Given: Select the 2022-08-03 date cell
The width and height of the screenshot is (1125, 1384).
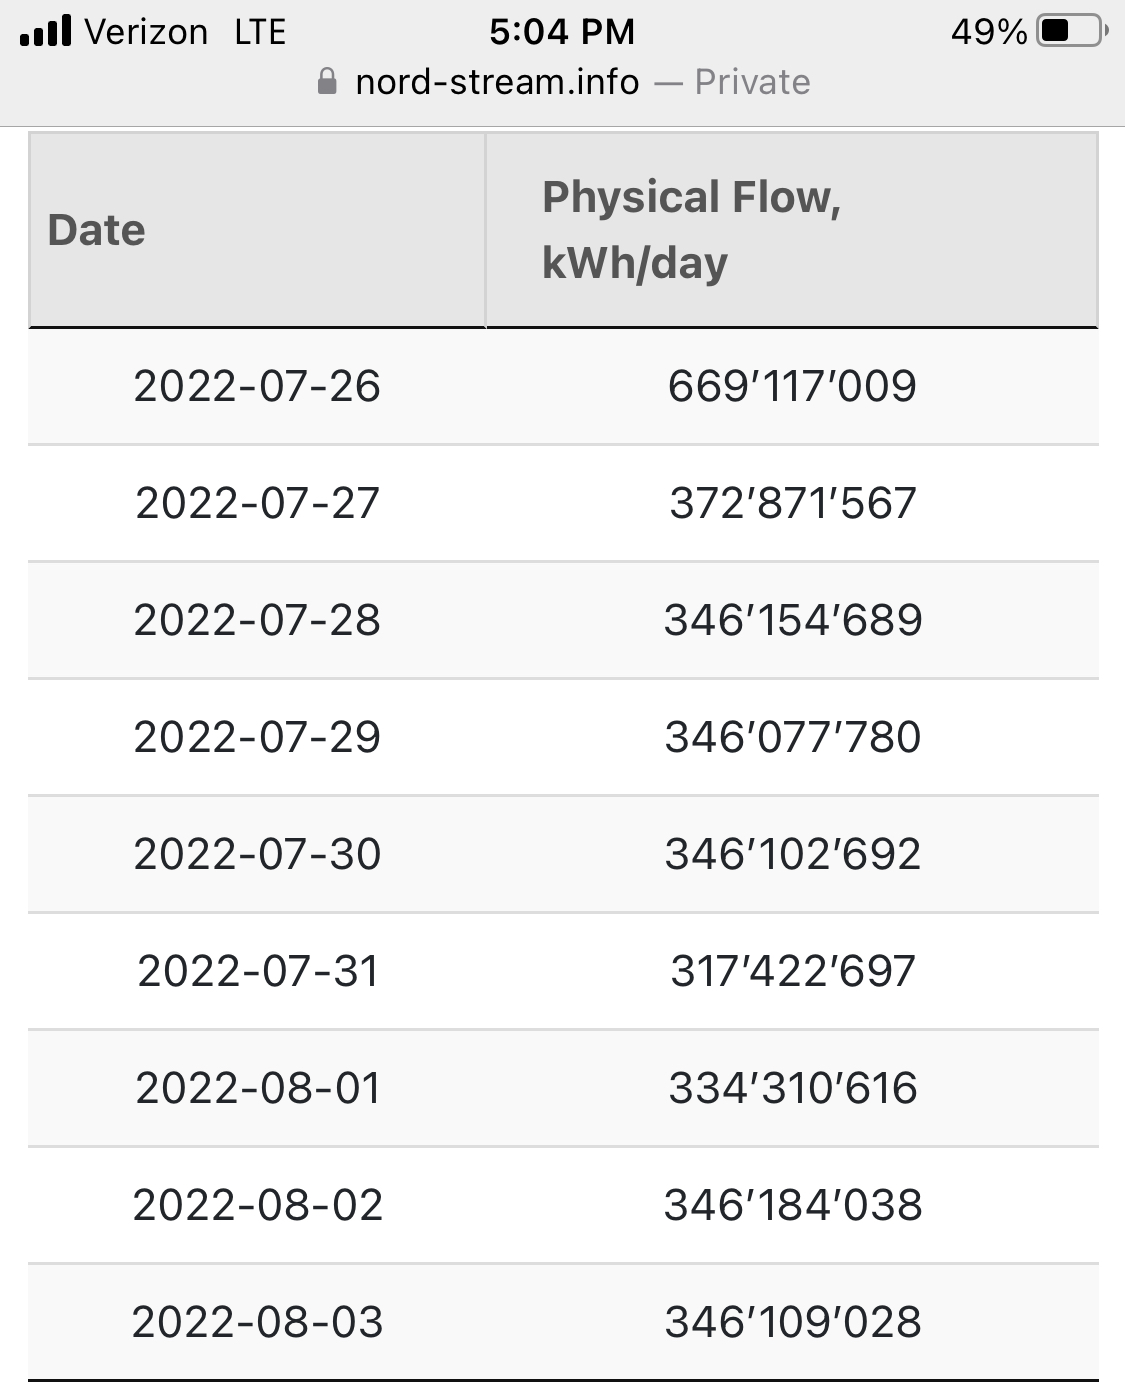Looking at the screenshot, I should [x=257, y=1322].
